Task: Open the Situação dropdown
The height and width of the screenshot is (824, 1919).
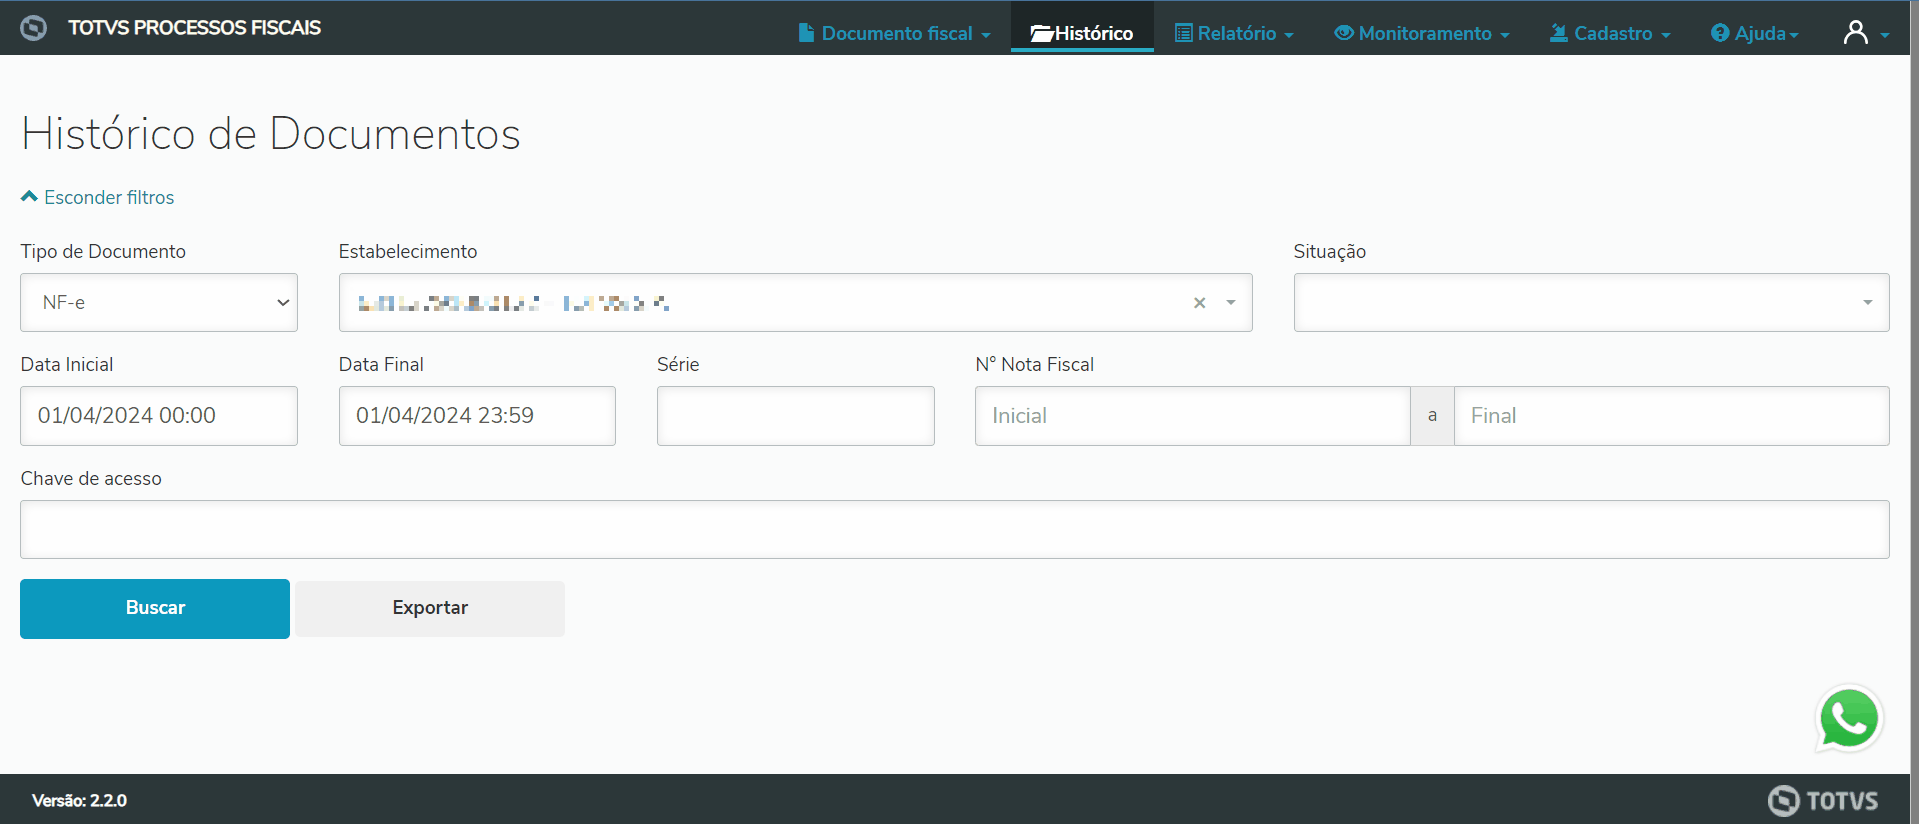Action: [x=1591, y=303]
